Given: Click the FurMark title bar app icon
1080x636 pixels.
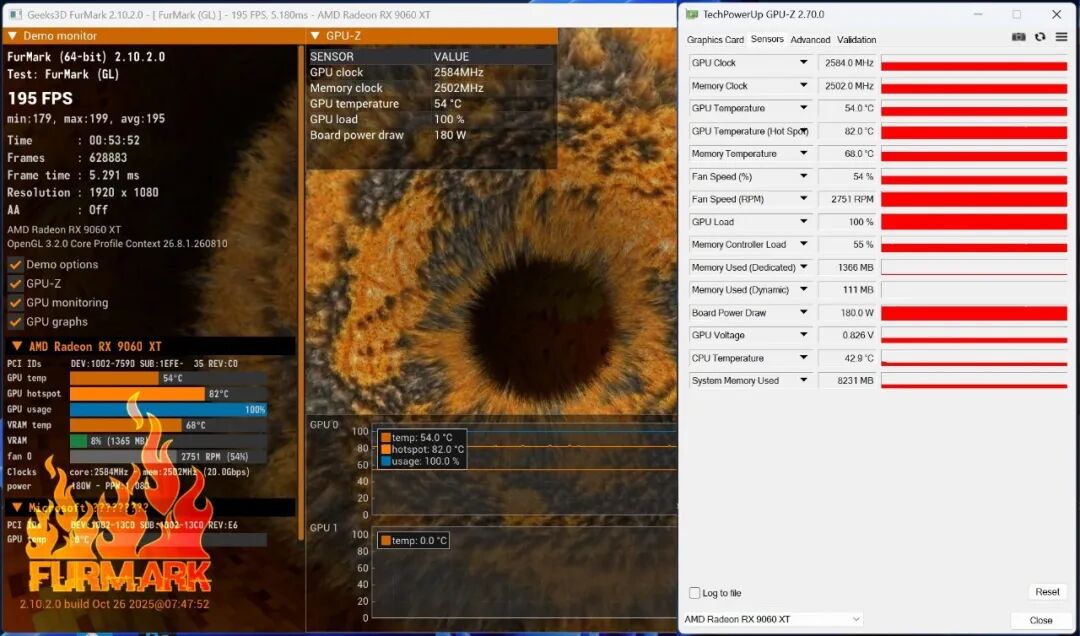Looking at the screenshot, I should point(14,14).
